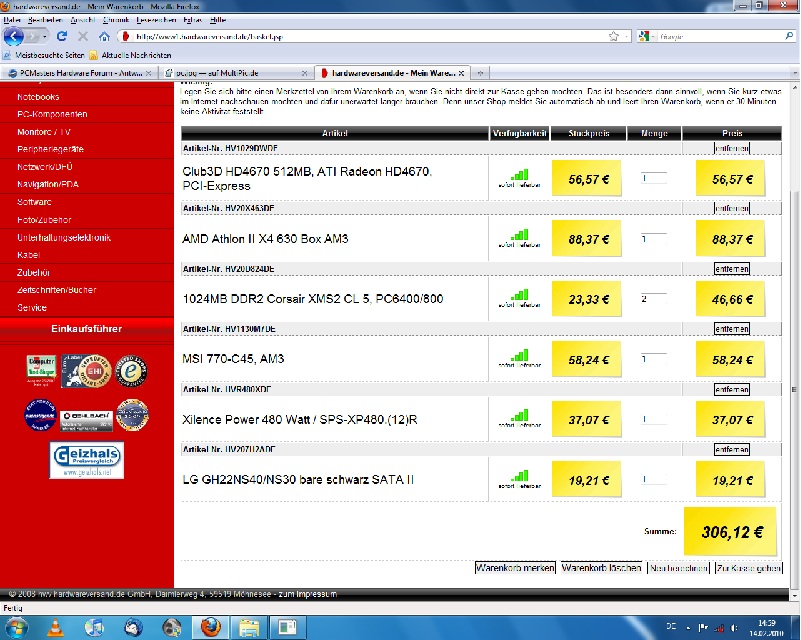Close the PCMasters Hardware Forum tab
This screenshot has height=640, width=801.
click(149, 73)
